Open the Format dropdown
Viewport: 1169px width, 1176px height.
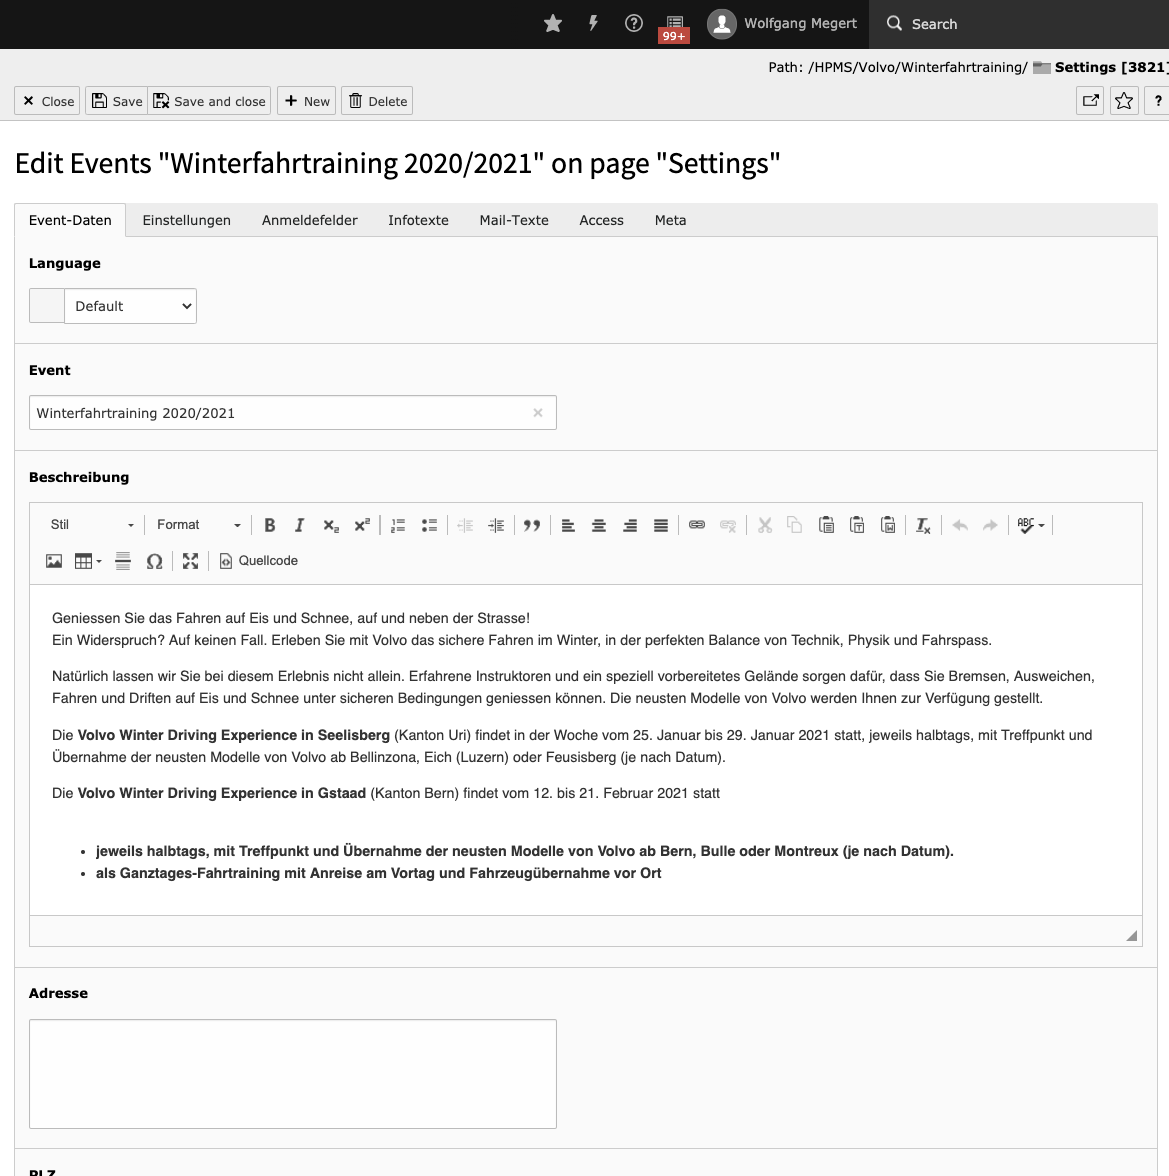pos(198,525)
